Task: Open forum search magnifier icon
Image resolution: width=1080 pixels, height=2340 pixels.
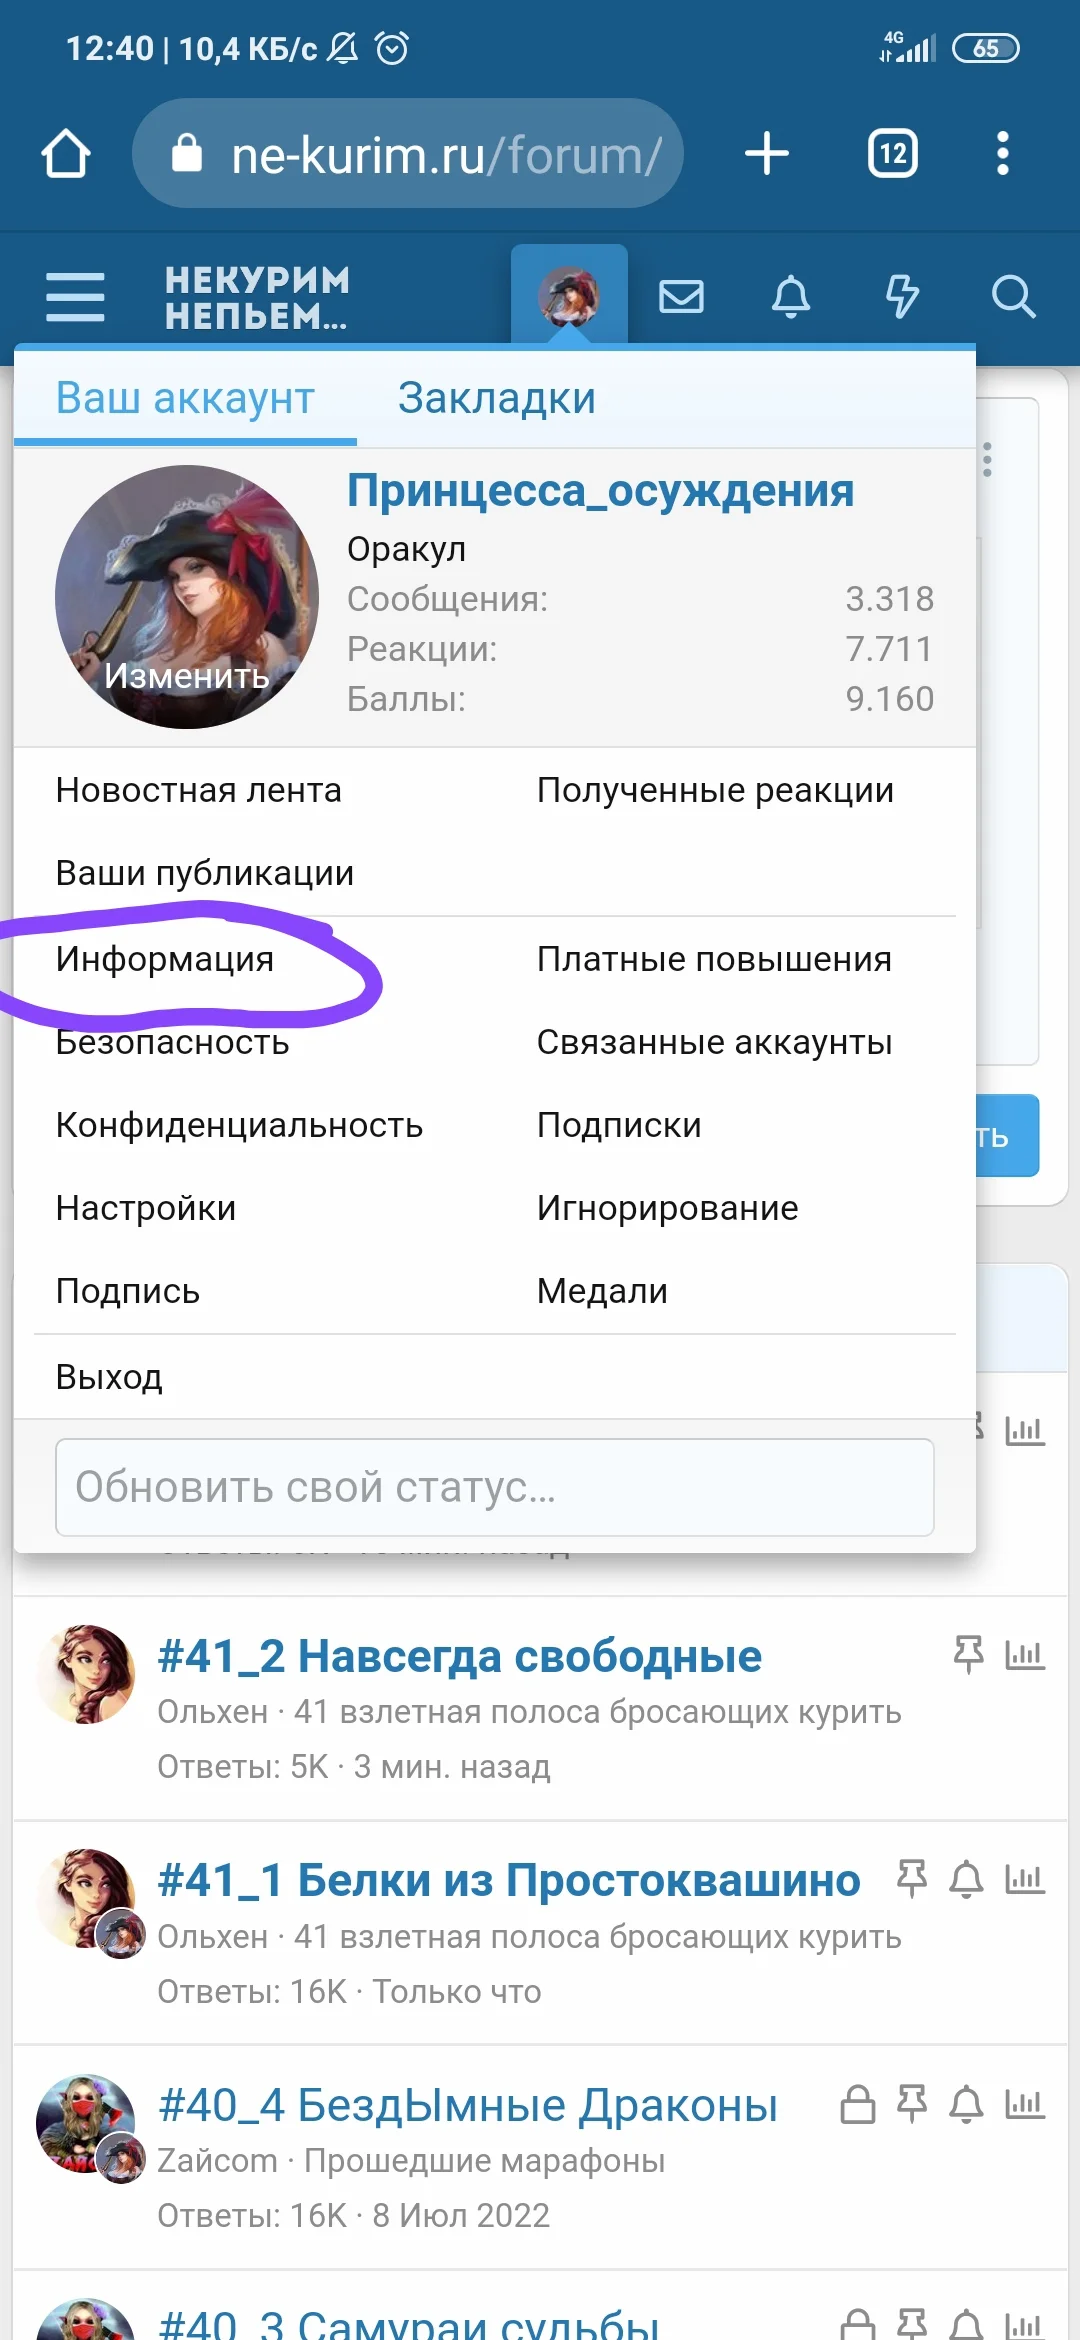Action: 1013,297
